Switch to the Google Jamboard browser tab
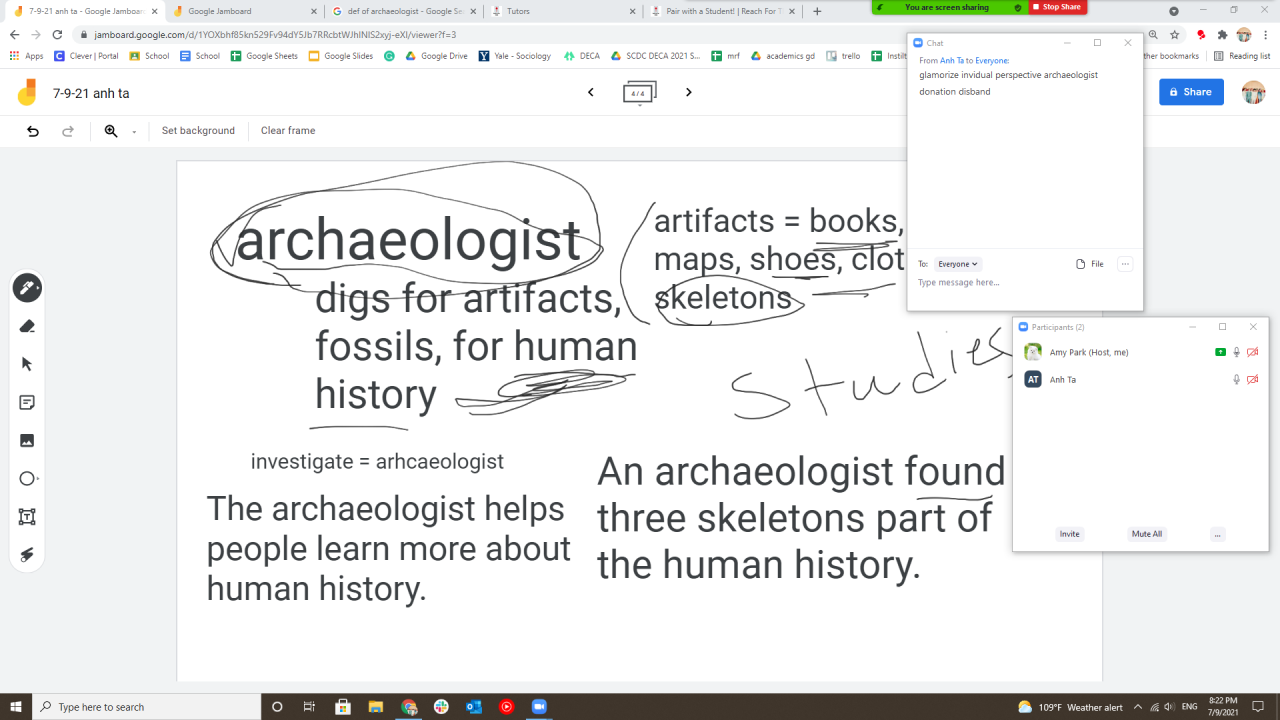Screen dimensions: 1280x720 pos(243,11)
